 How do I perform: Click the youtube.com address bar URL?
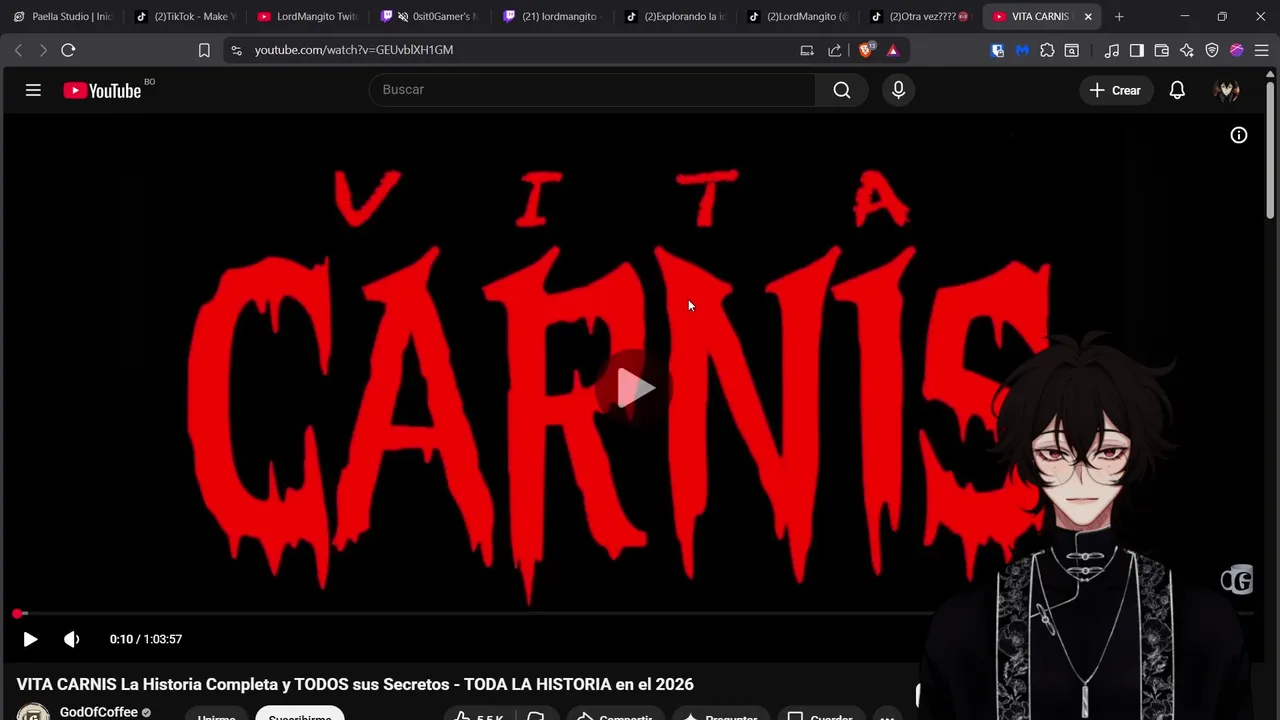pos(354,50)
